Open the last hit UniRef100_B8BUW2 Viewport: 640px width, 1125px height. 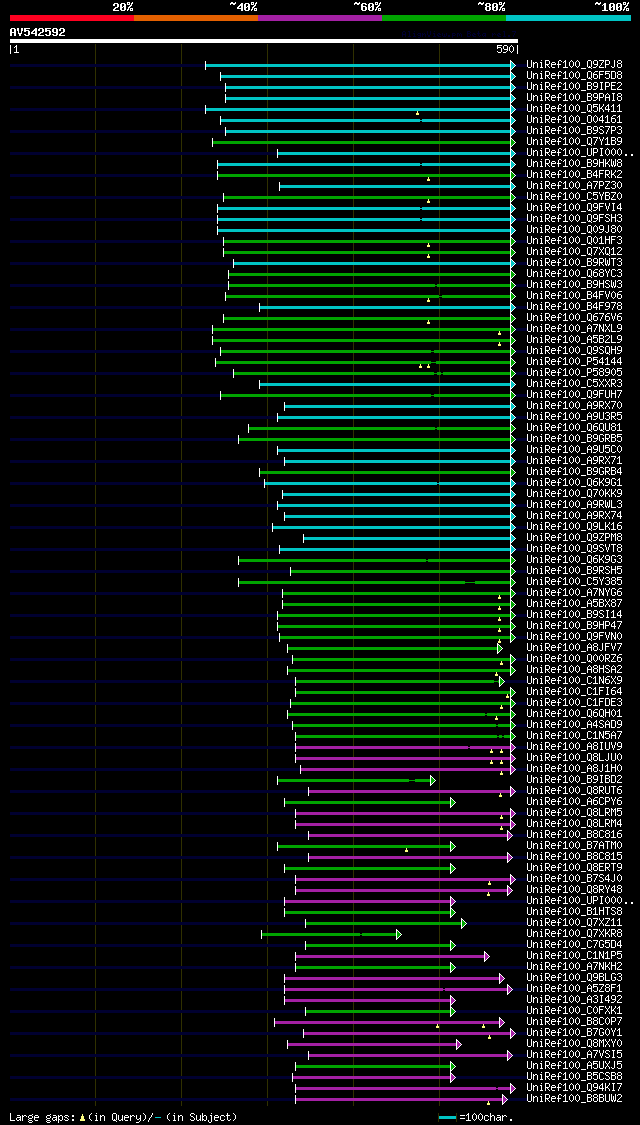point(574,1099)
